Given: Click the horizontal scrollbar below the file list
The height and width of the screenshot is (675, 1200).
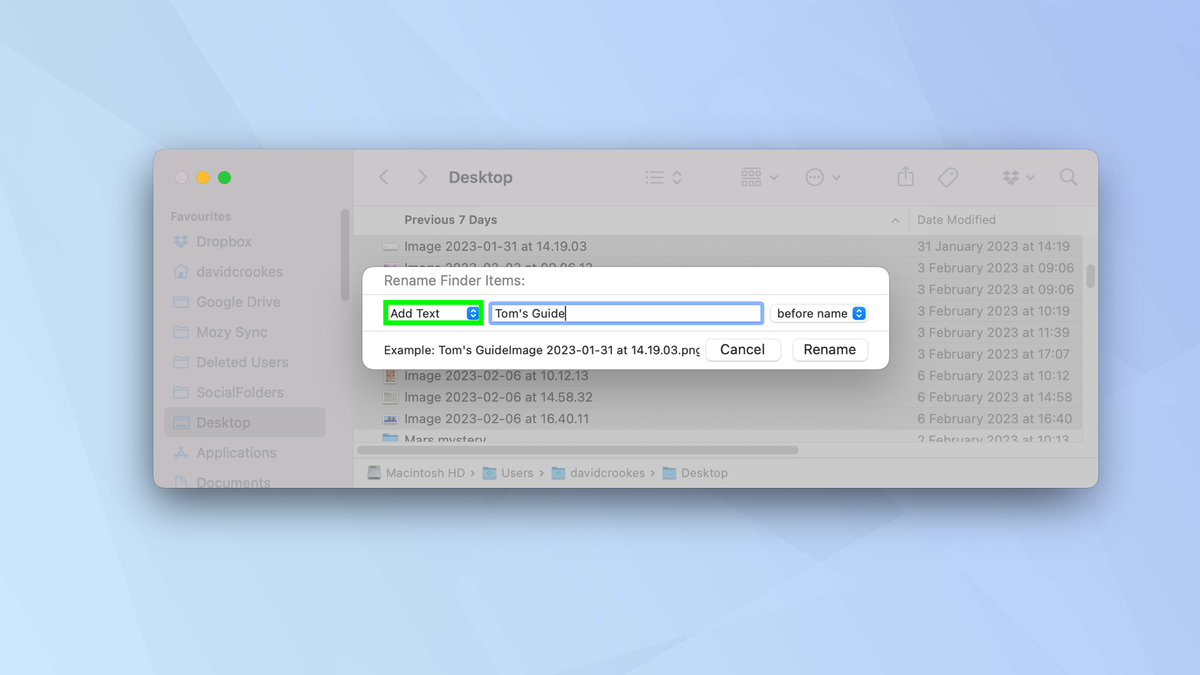Looking at the screenshot, I should [580, 449].
